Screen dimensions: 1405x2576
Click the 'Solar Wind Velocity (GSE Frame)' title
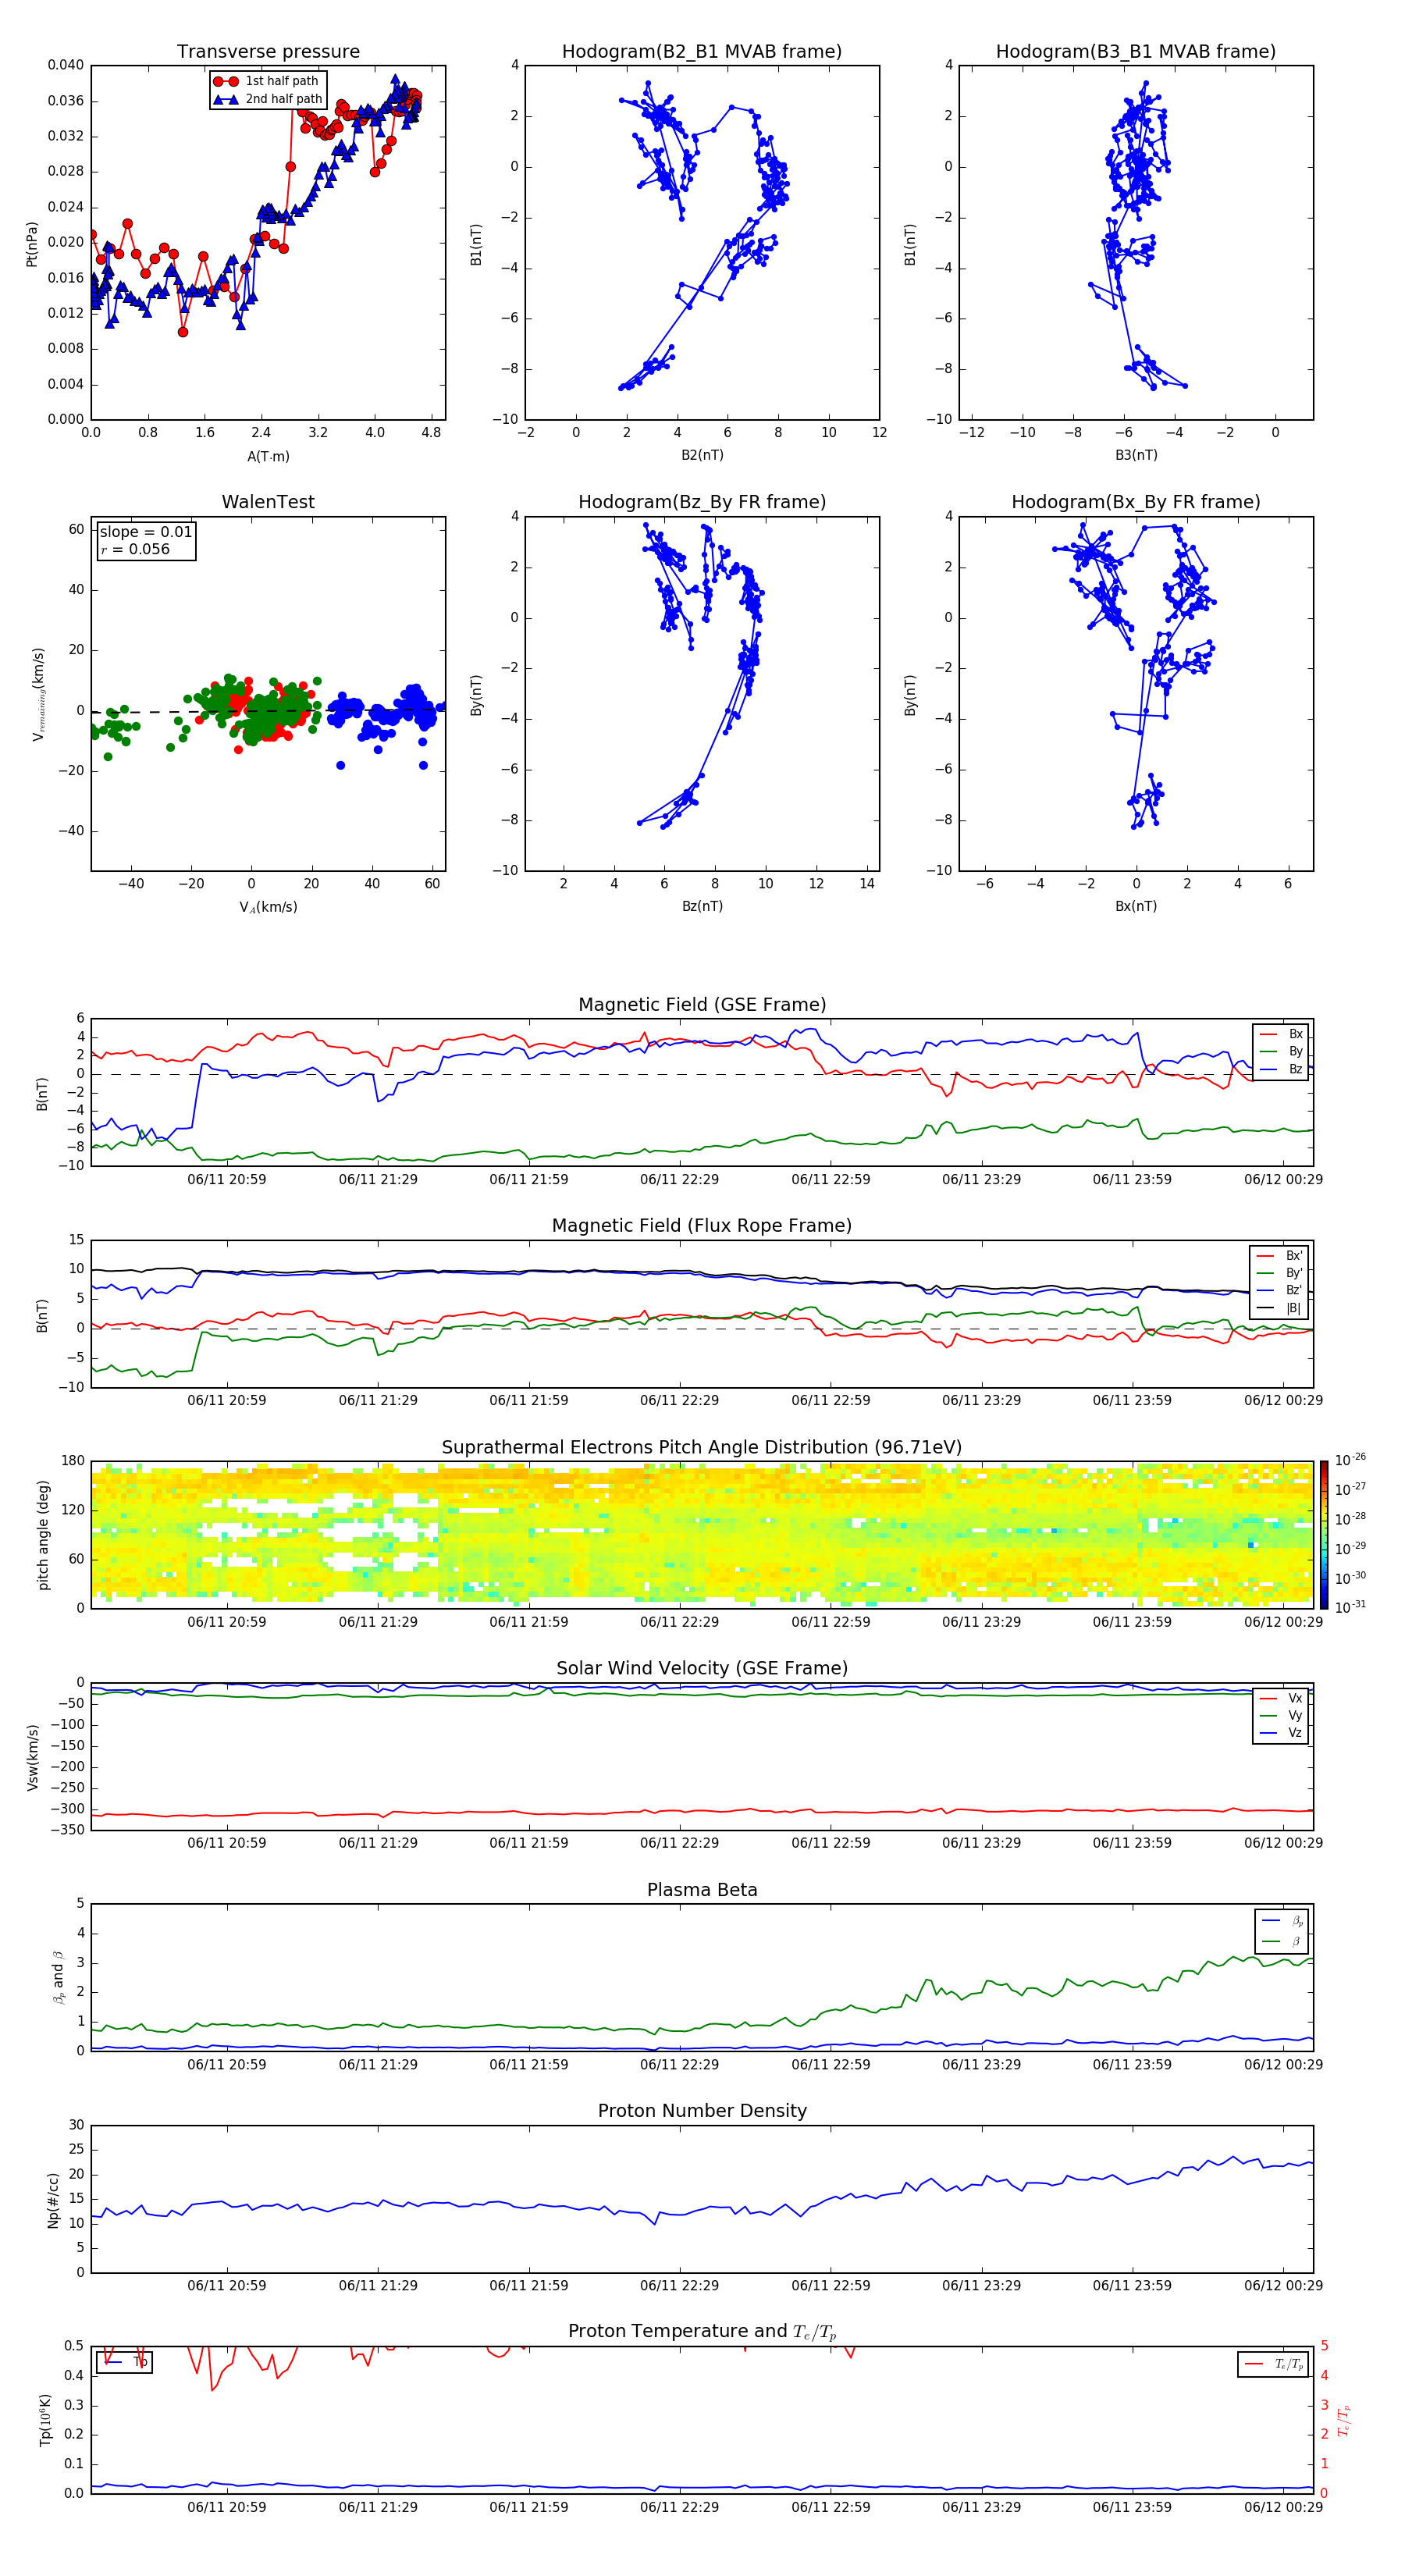702,1669
